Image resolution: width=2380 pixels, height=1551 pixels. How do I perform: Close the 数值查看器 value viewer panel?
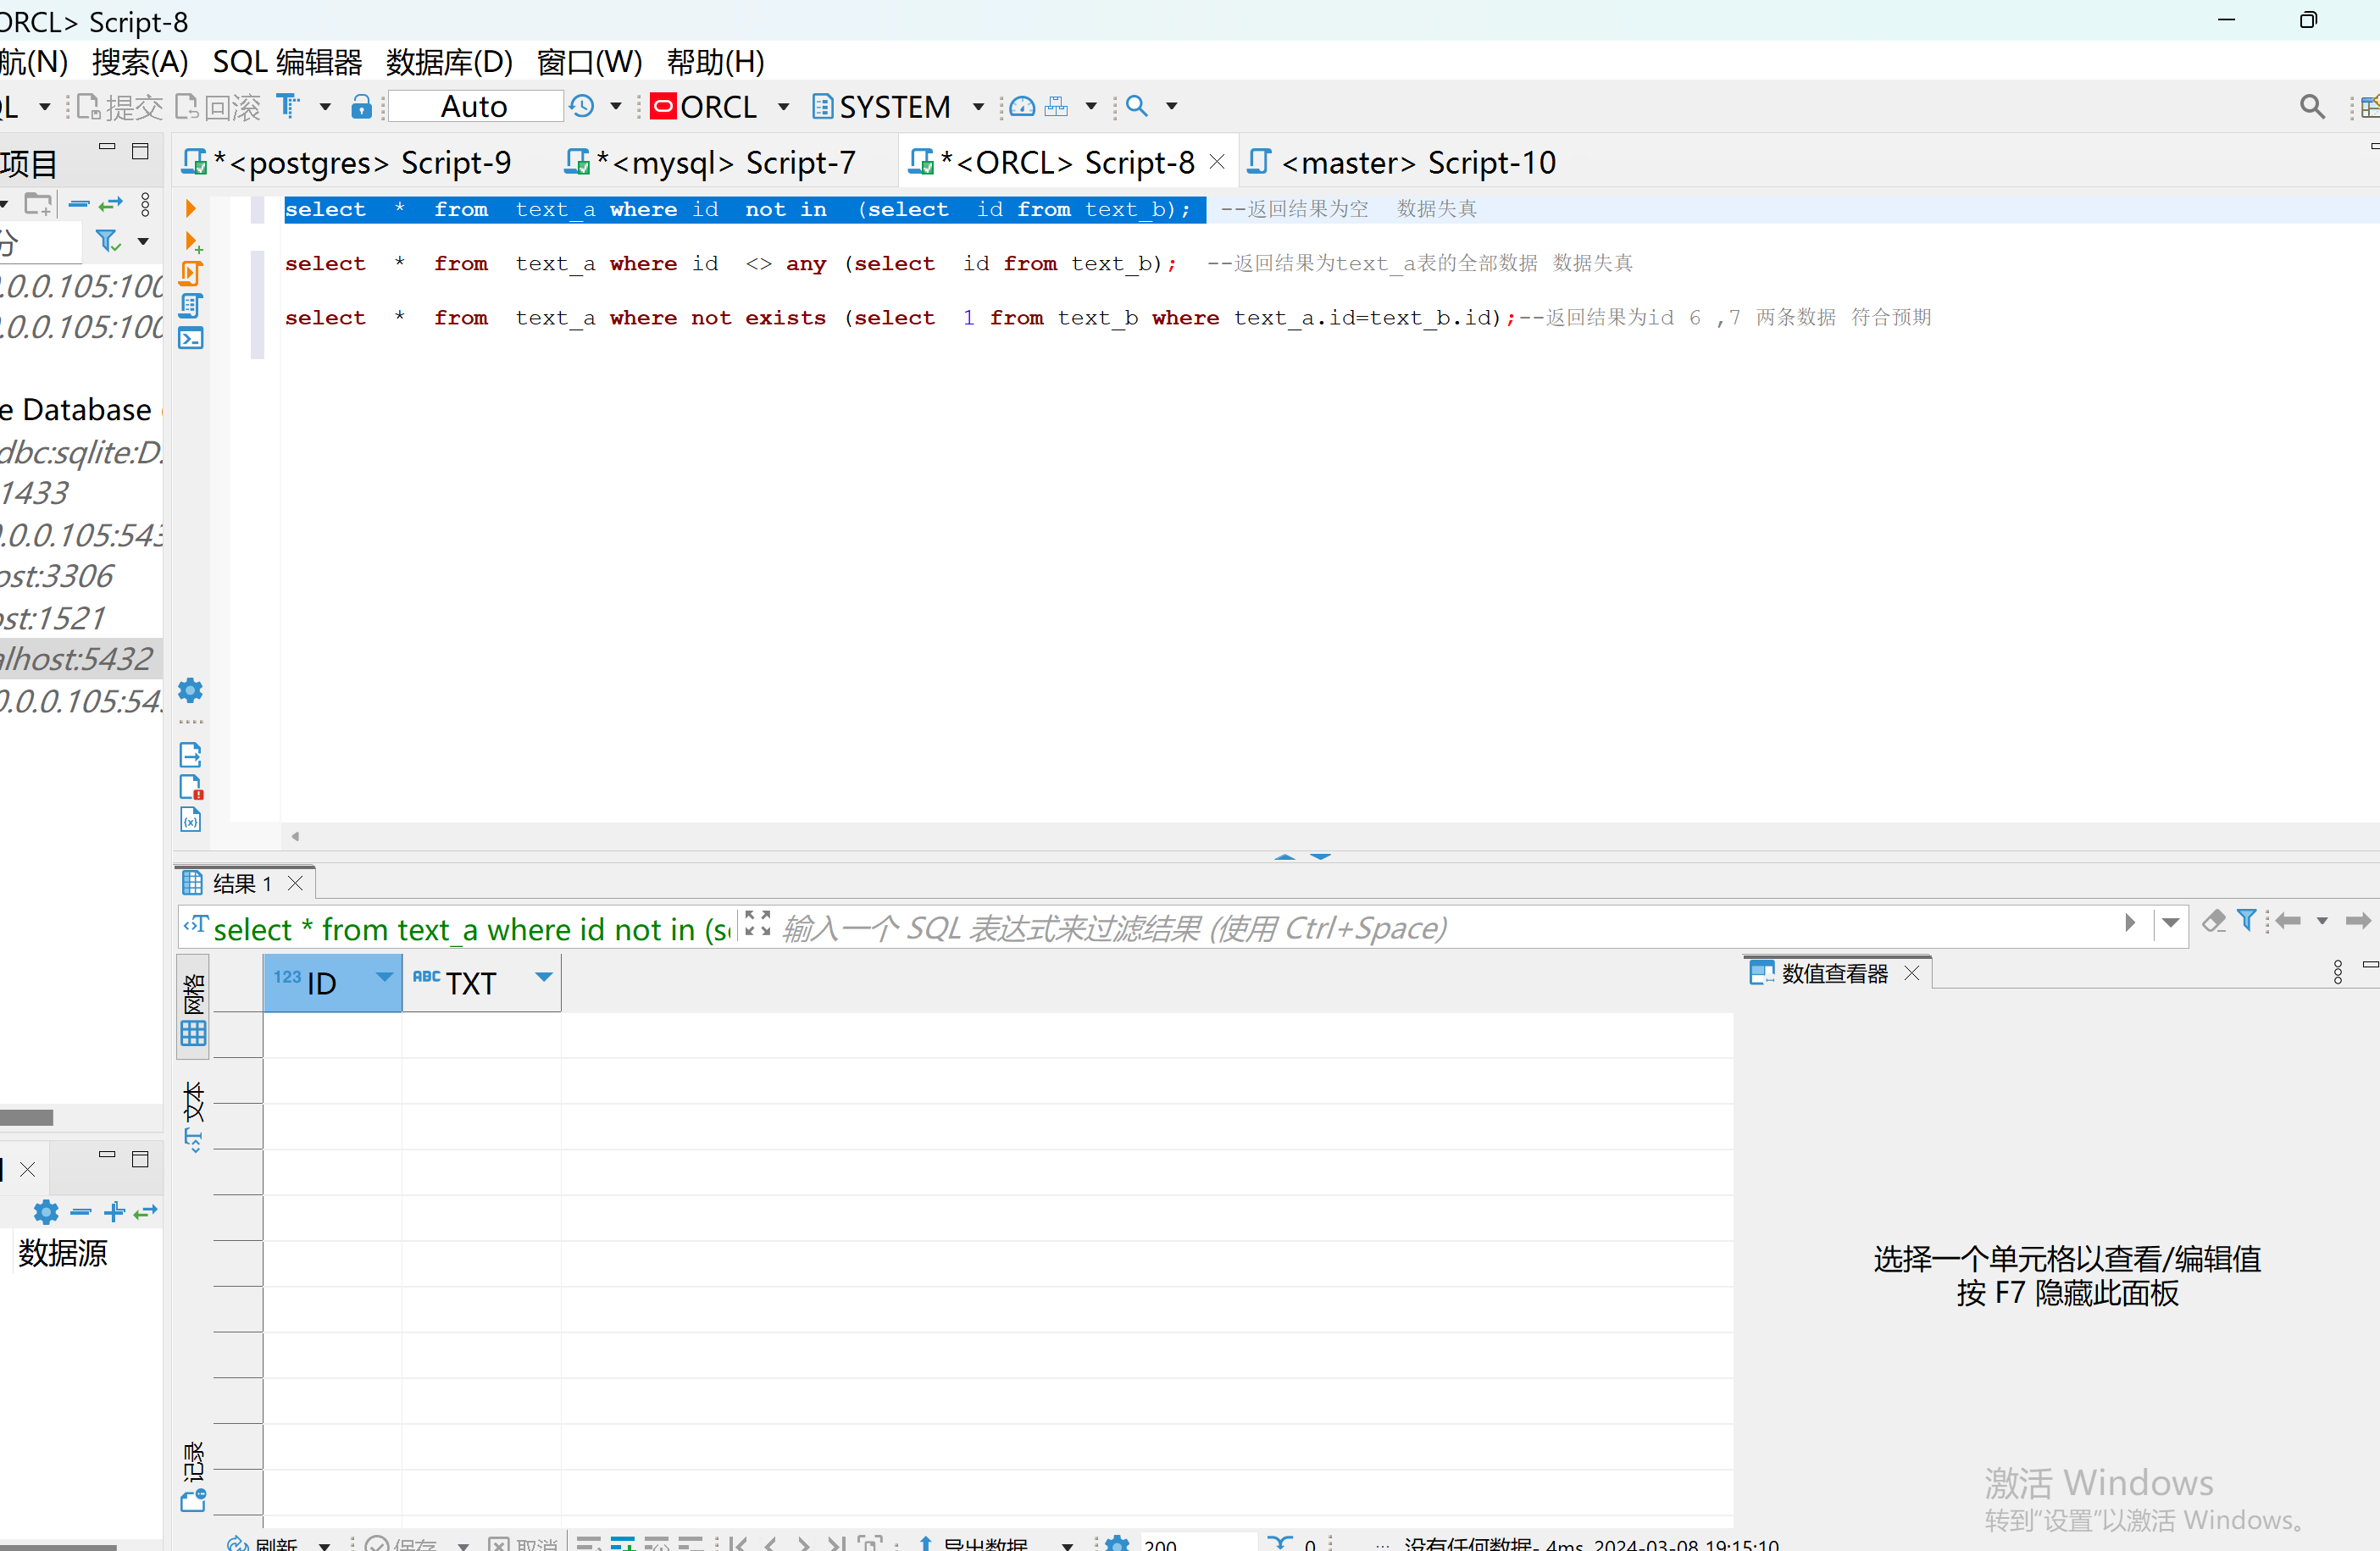click(1912, 973)
